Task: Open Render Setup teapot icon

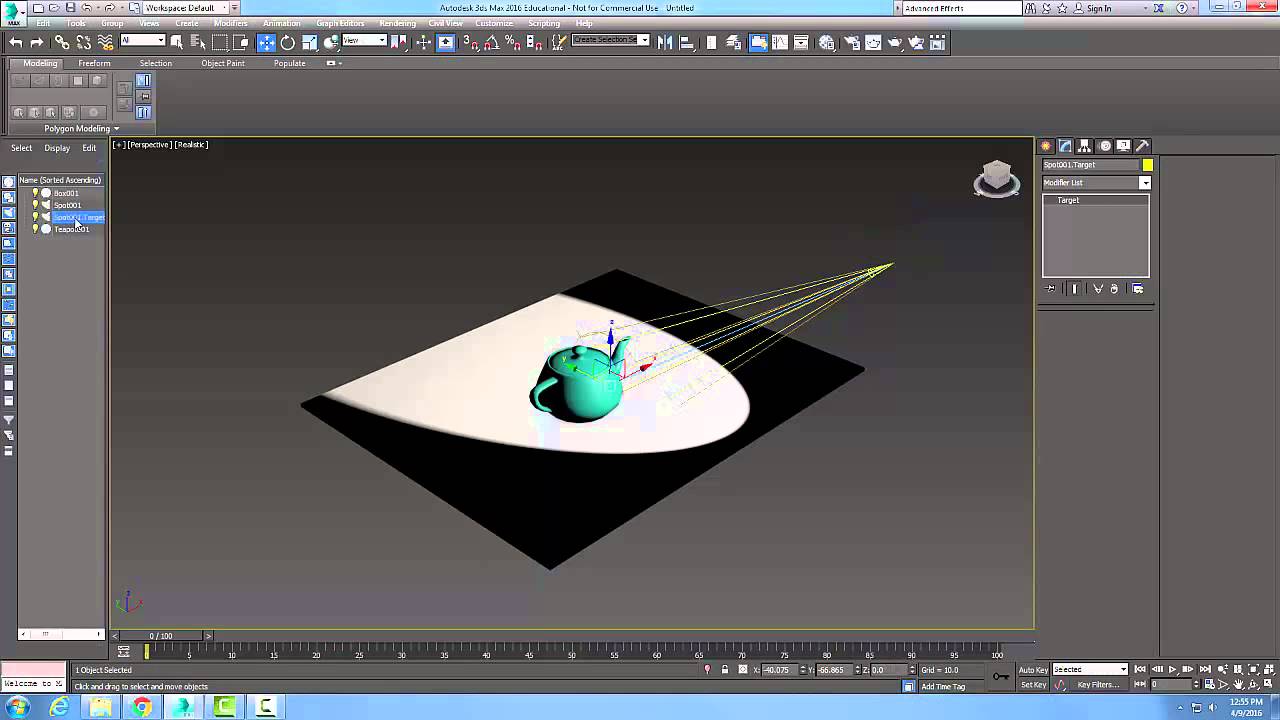Action: point(851,42)
